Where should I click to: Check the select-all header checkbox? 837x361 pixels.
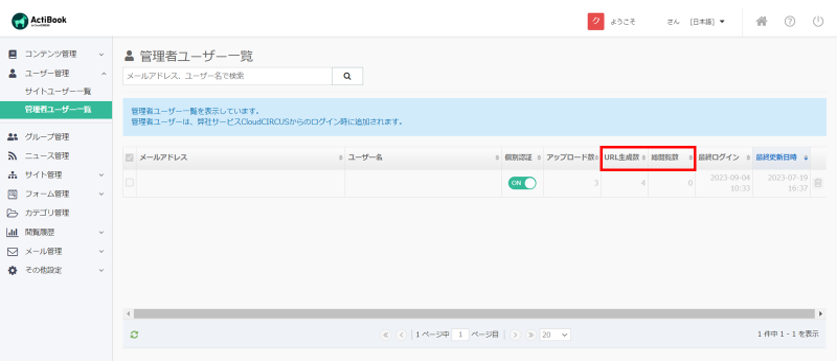pos(129,158)
